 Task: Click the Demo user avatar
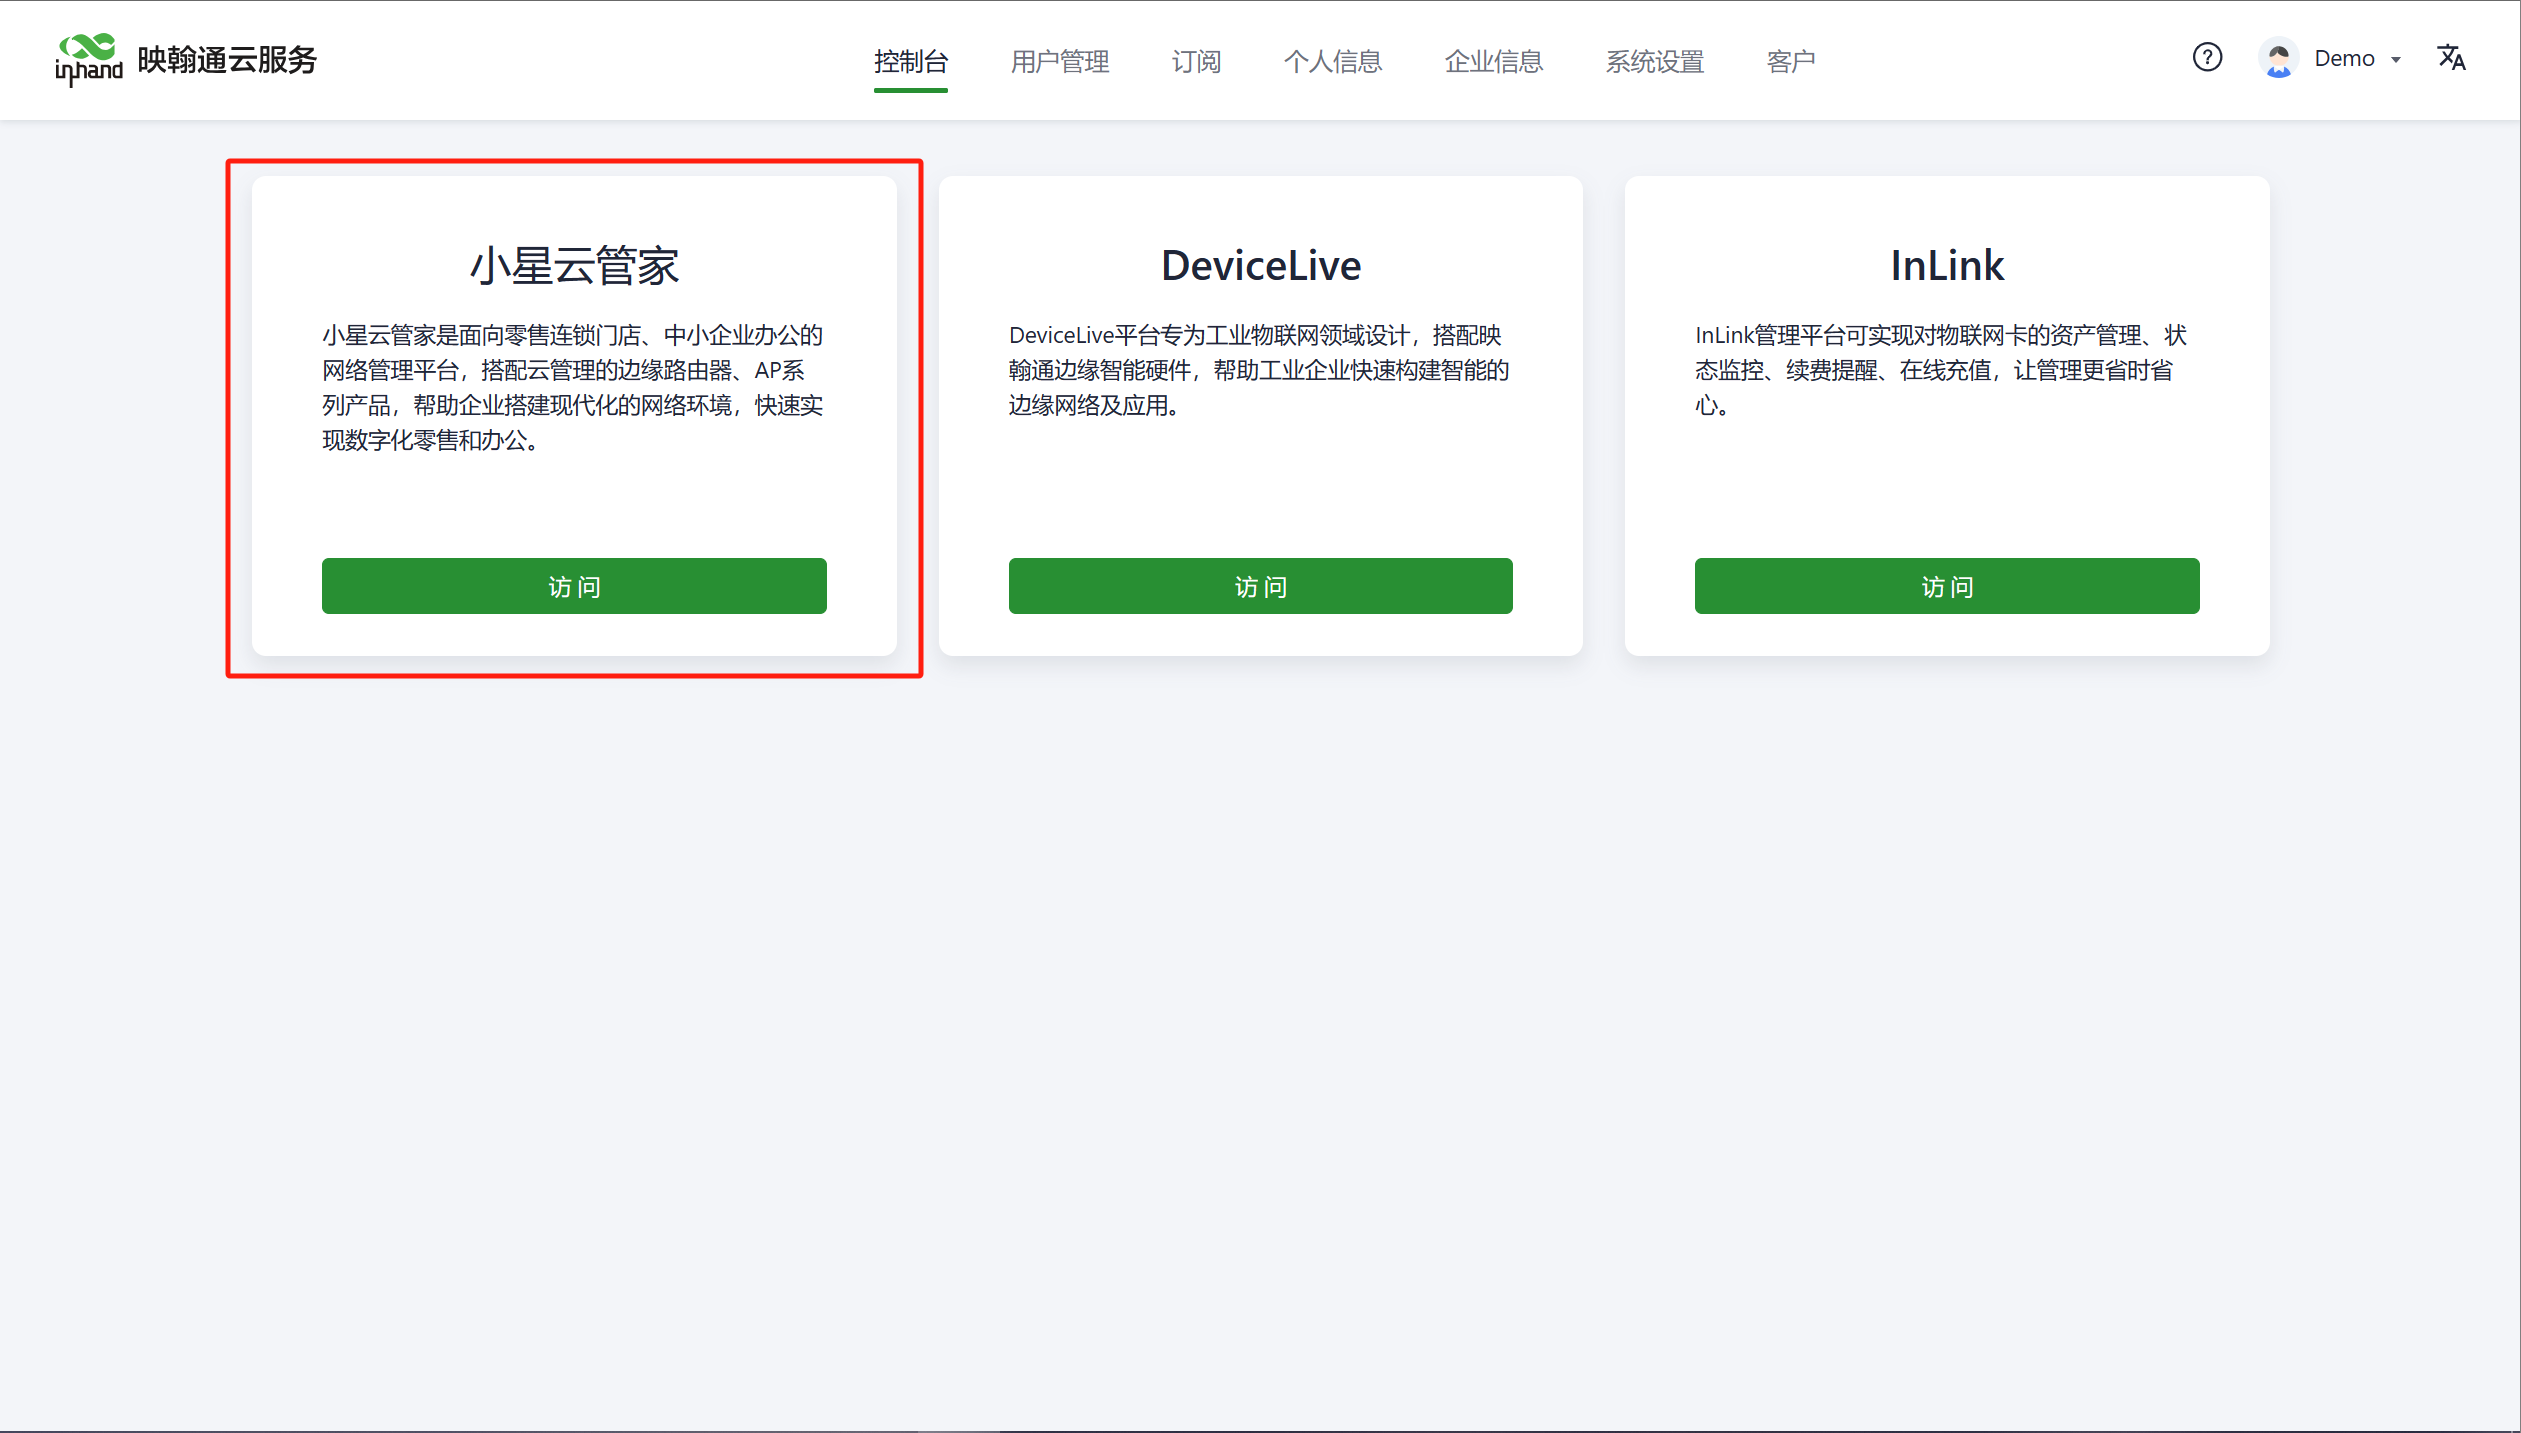tap(2278, 58)
